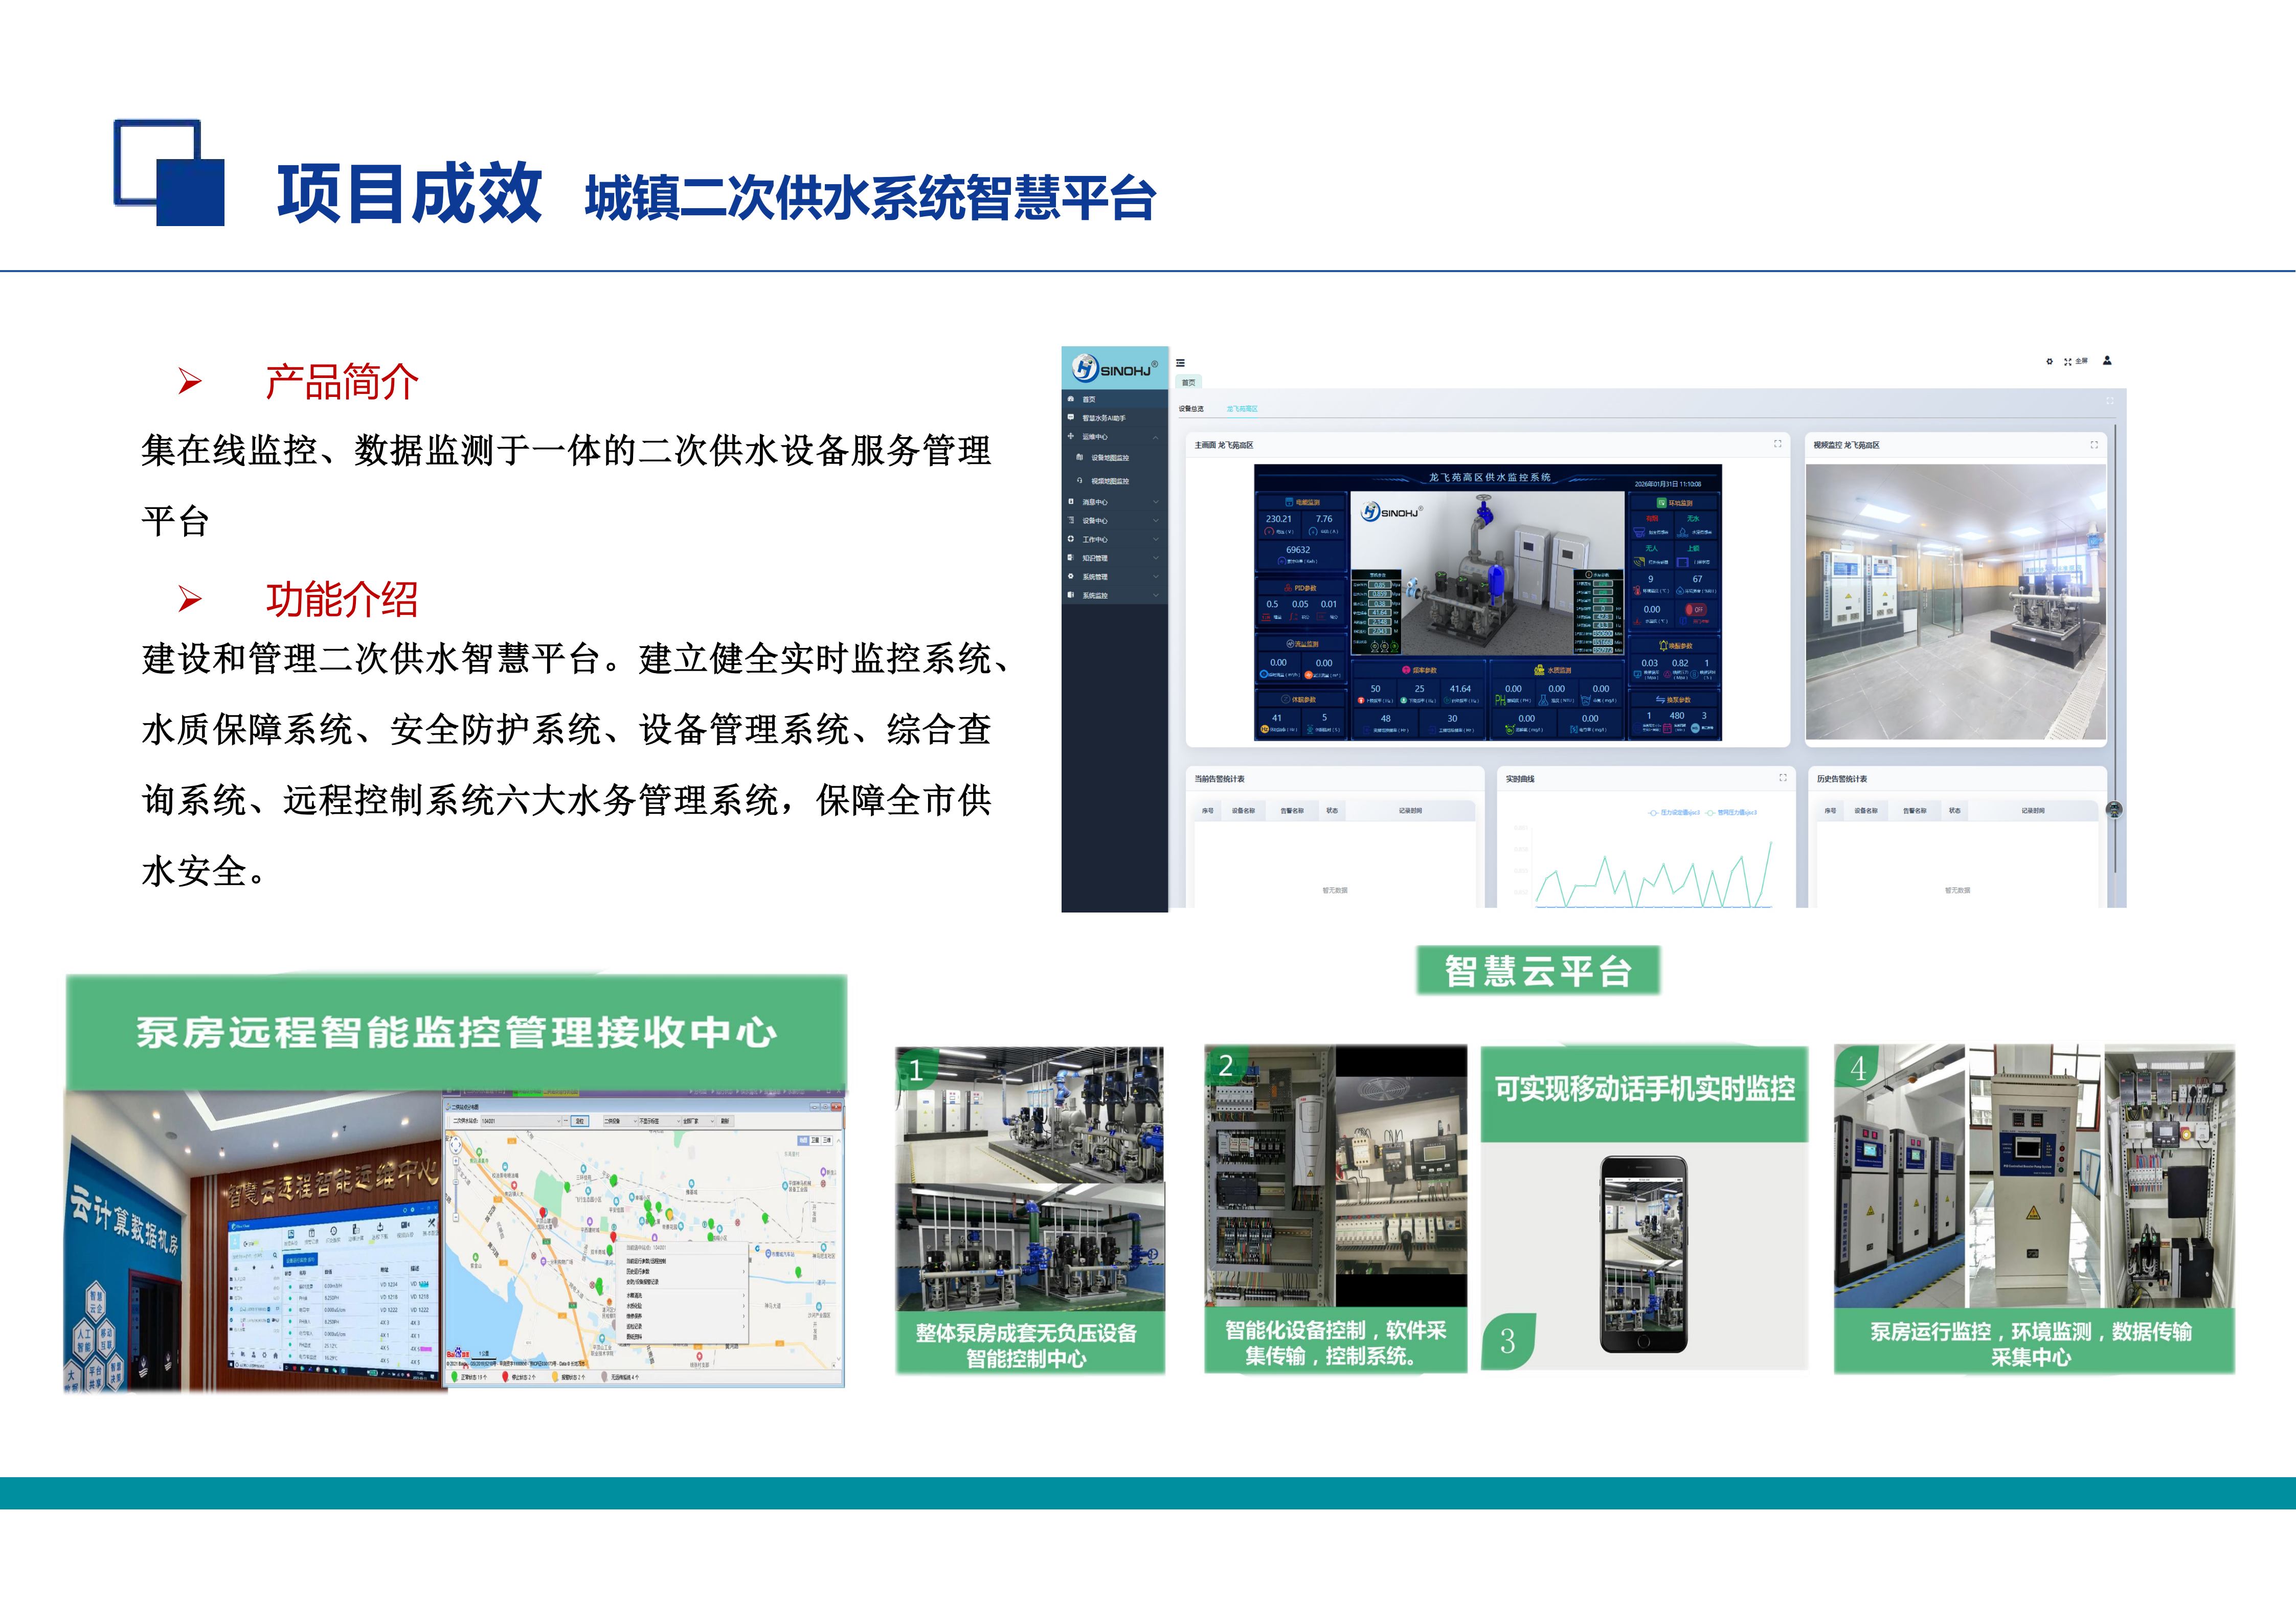Maximize the 主画面 龙飞苑高区 panel
Screen dimensions: 2296x1624
click(1777, 444)
